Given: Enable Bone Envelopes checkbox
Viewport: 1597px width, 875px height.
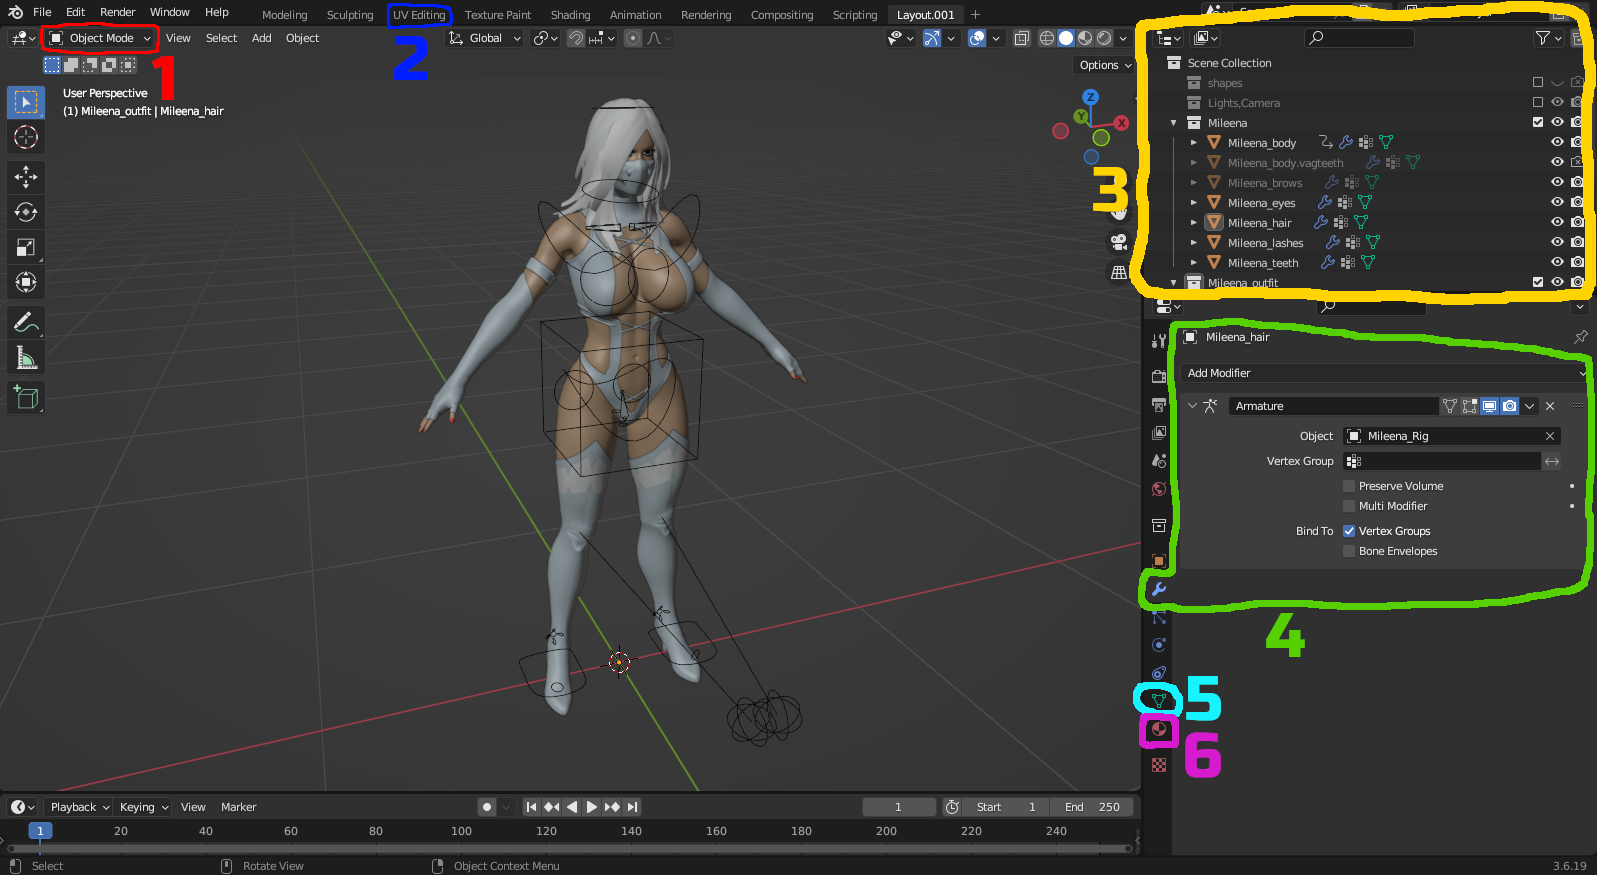Looking at the screenshot, I should (x=1349, y=551).
